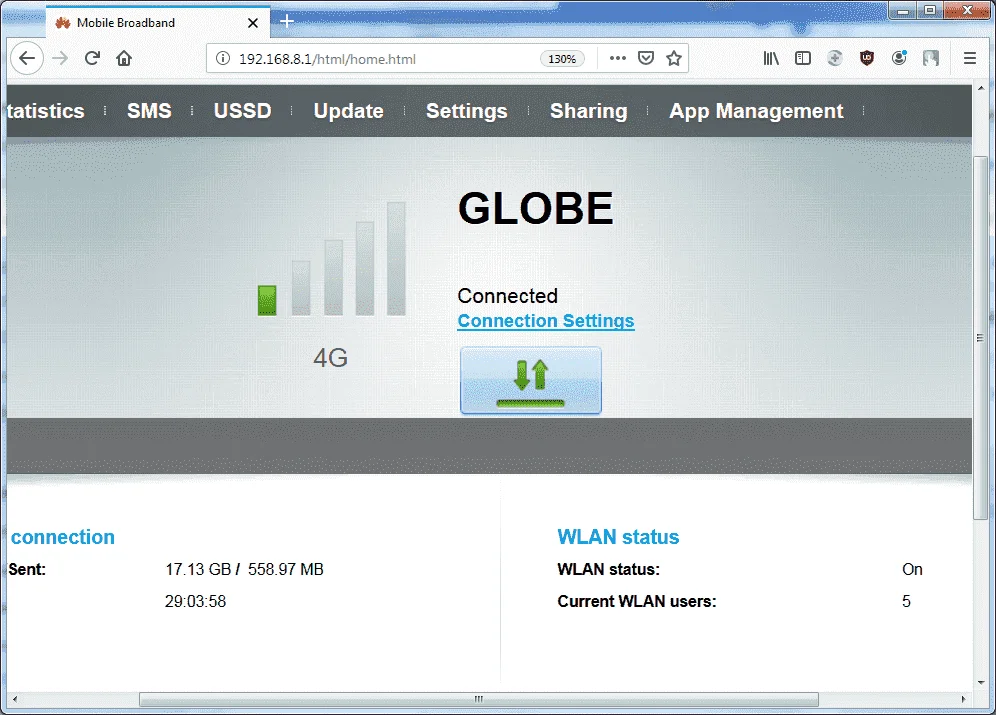Reset the 130% zoom level badge
This screenshot has width=996, height=715.
coord(562,59)
